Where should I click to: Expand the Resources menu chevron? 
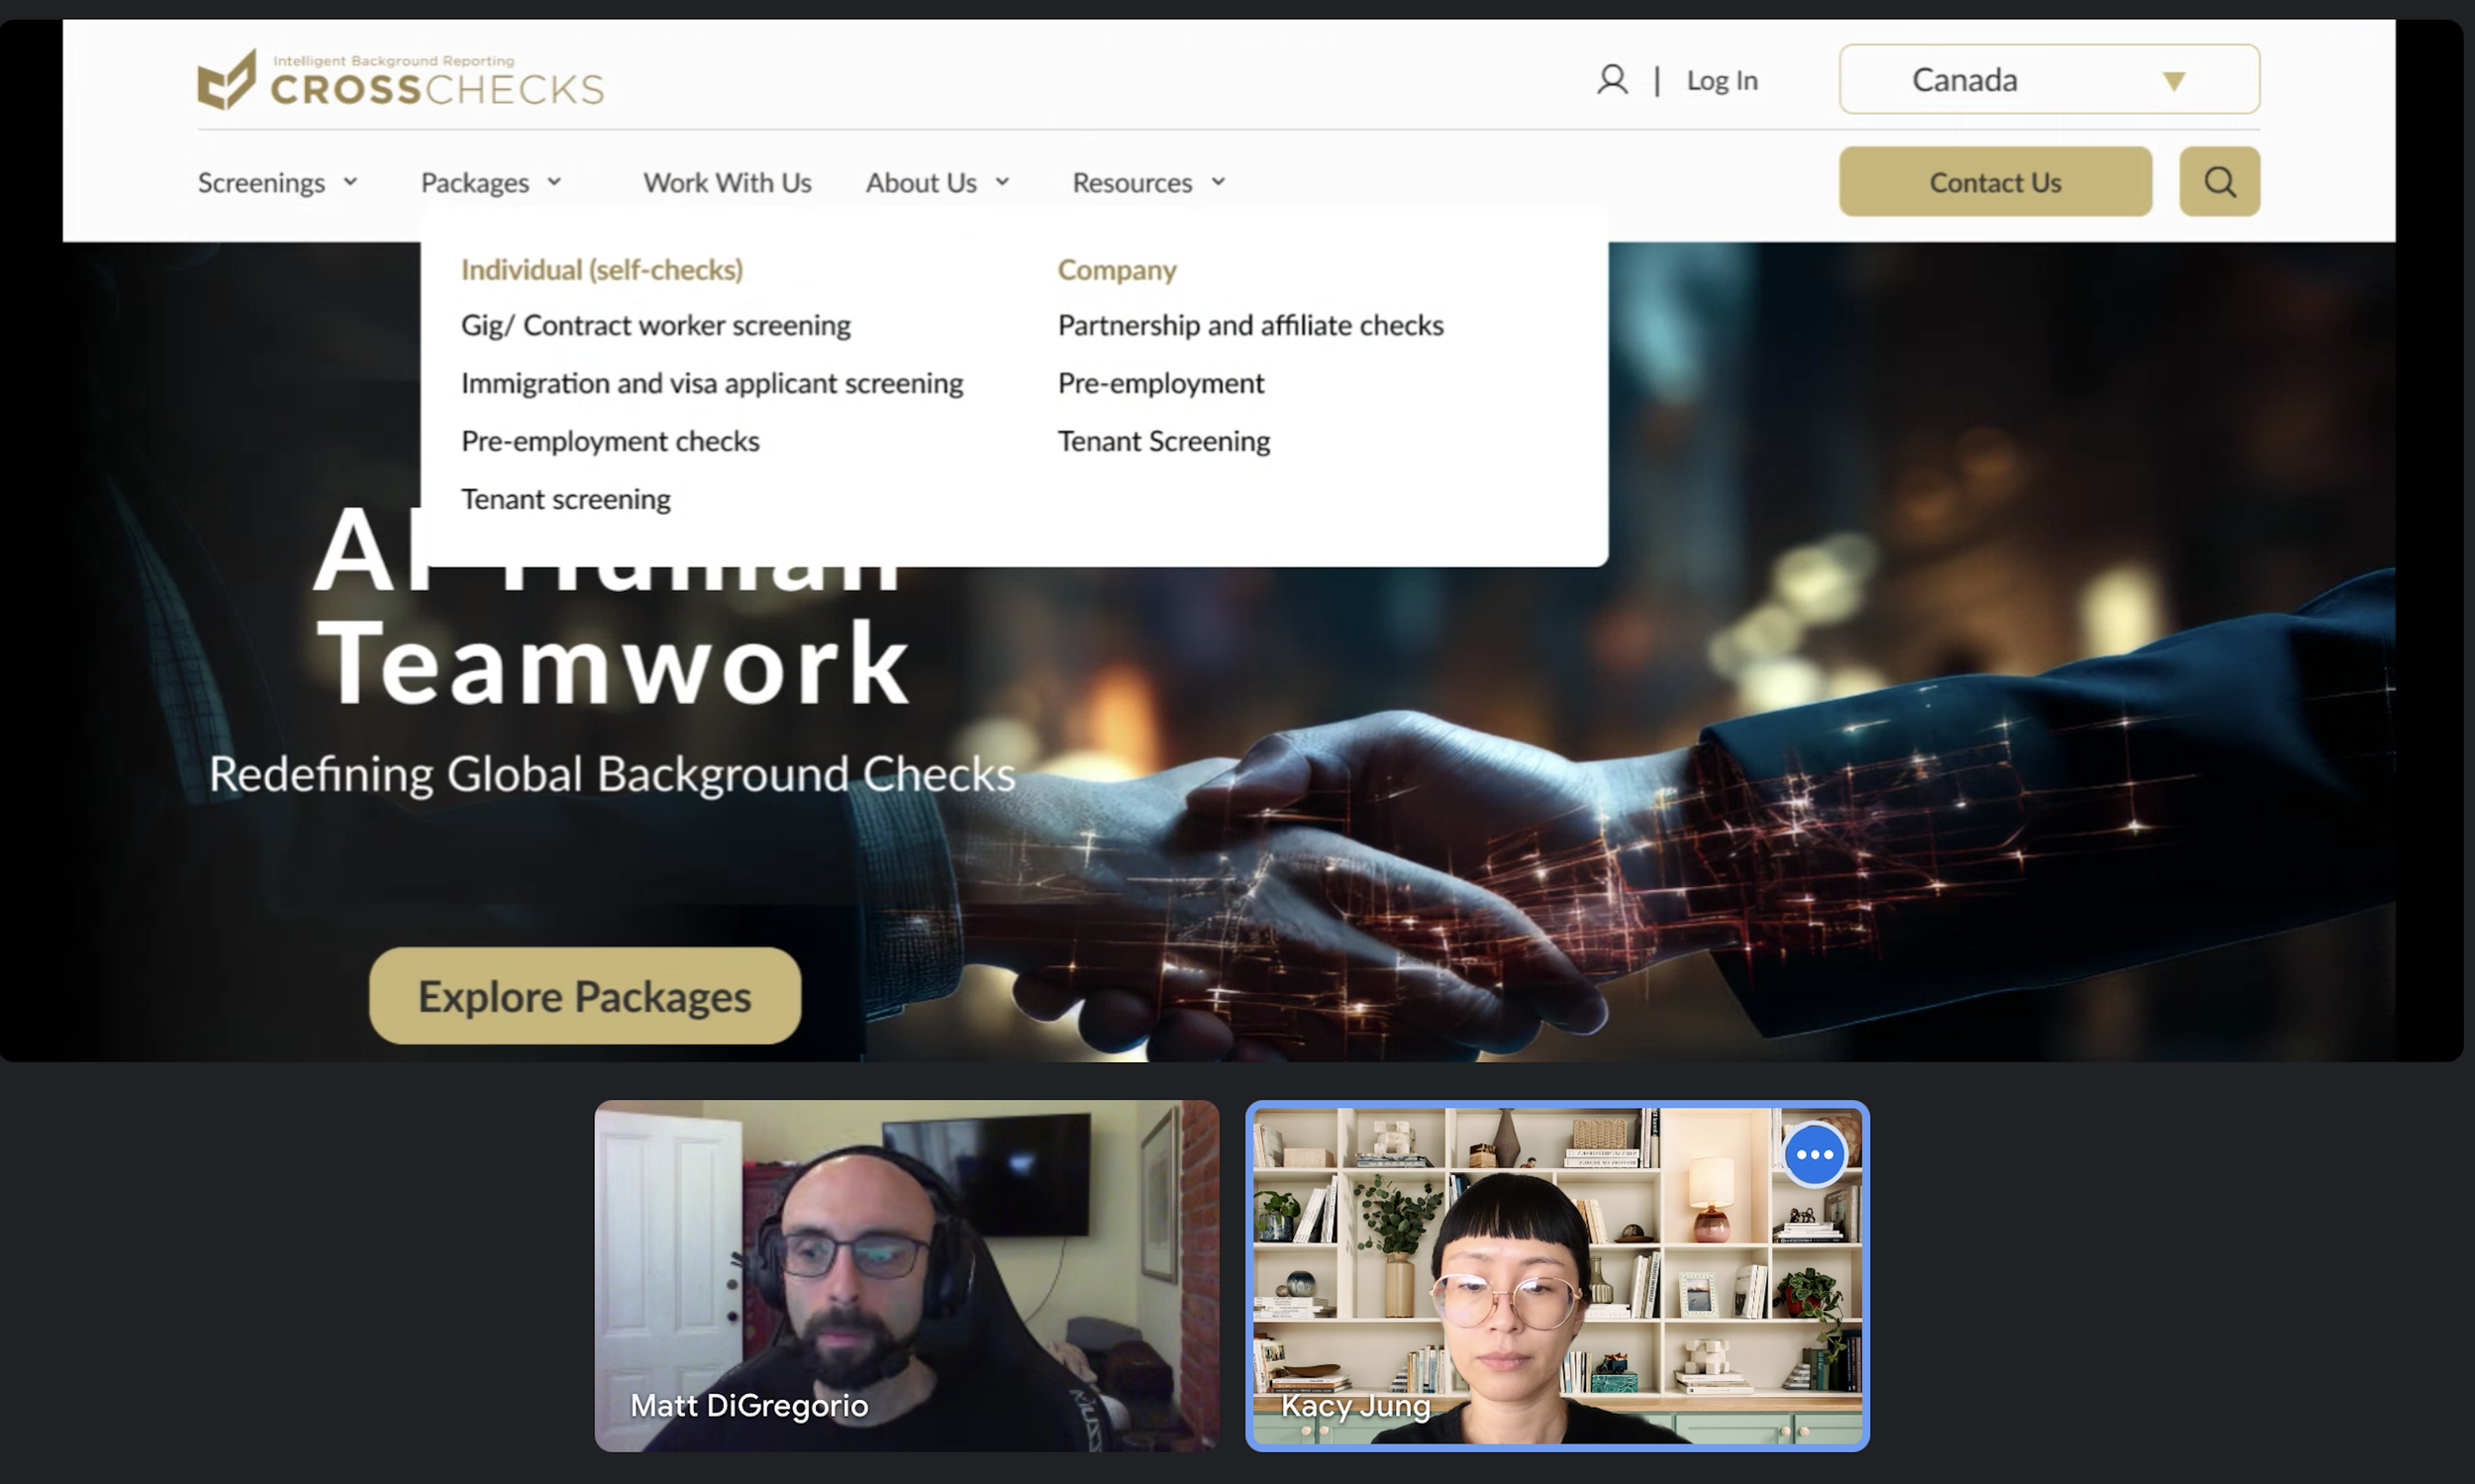pyautogui.click(x=1218, y=182)
